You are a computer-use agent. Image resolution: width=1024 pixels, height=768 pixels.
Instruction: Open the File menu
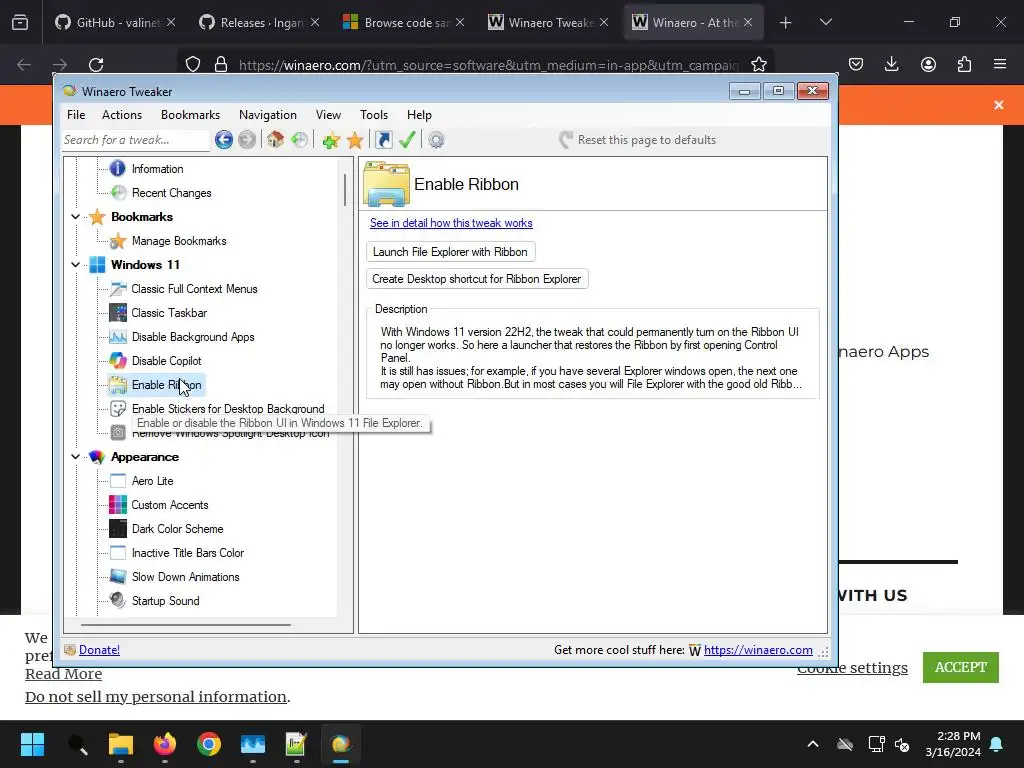pos(76,115)
